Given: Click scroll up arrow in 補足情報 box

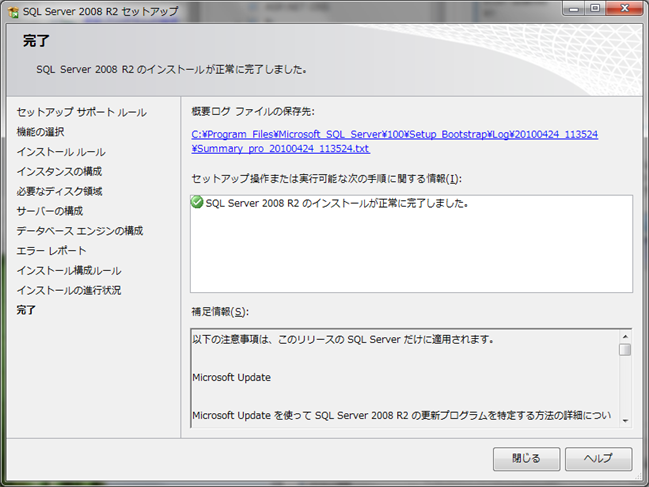Looking at the screenshot, I should point(625,336).
